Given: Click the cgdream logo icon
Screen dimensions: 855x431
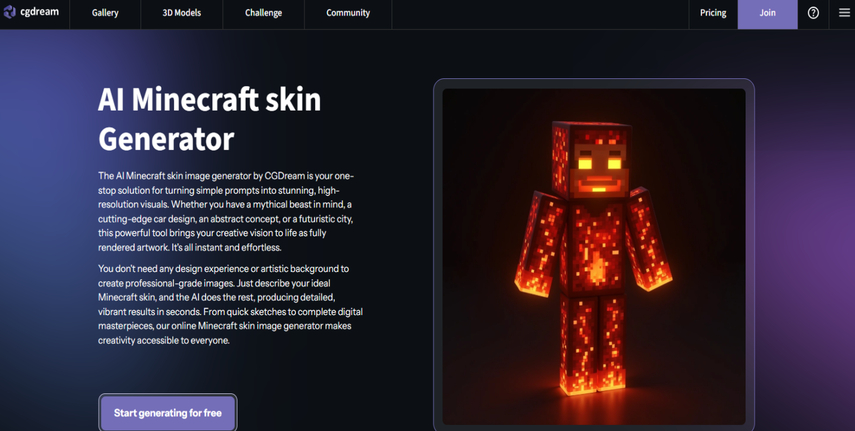Looking at the screenshot, I should click(10, 13).
